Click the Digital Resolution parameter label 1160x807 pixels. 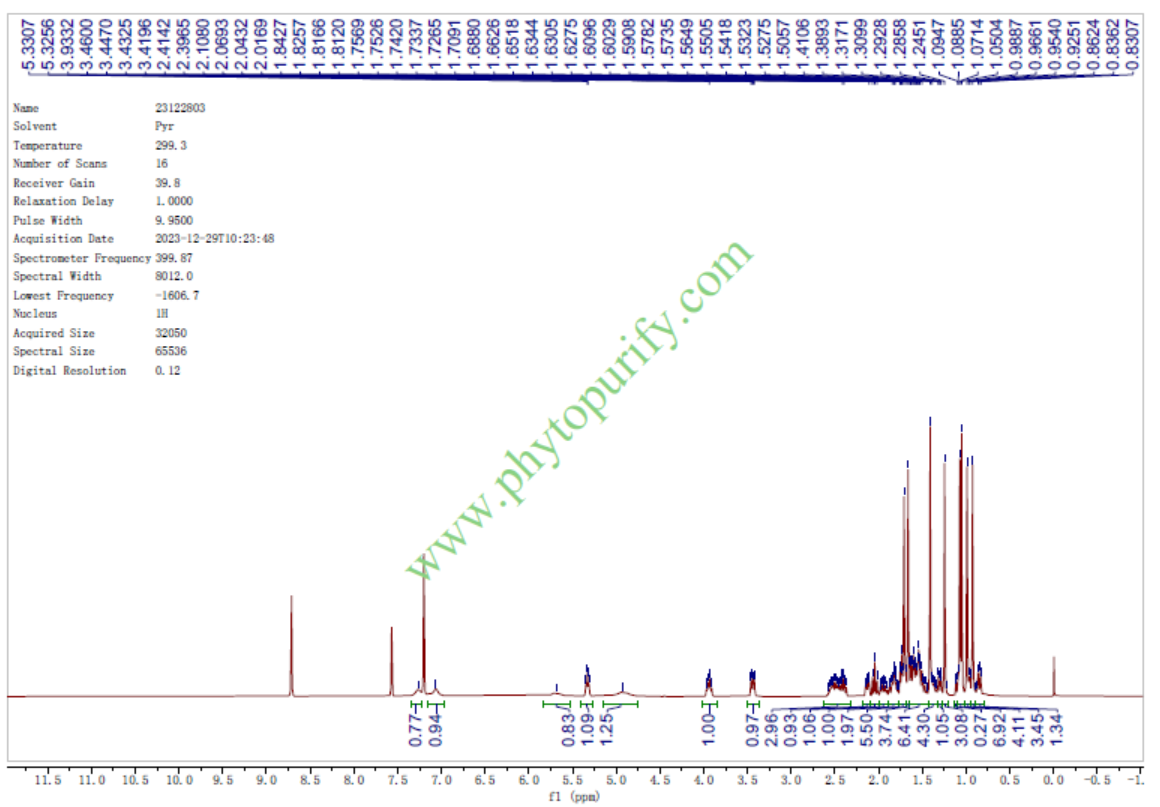pyautogui.click(x=69, y=371)
